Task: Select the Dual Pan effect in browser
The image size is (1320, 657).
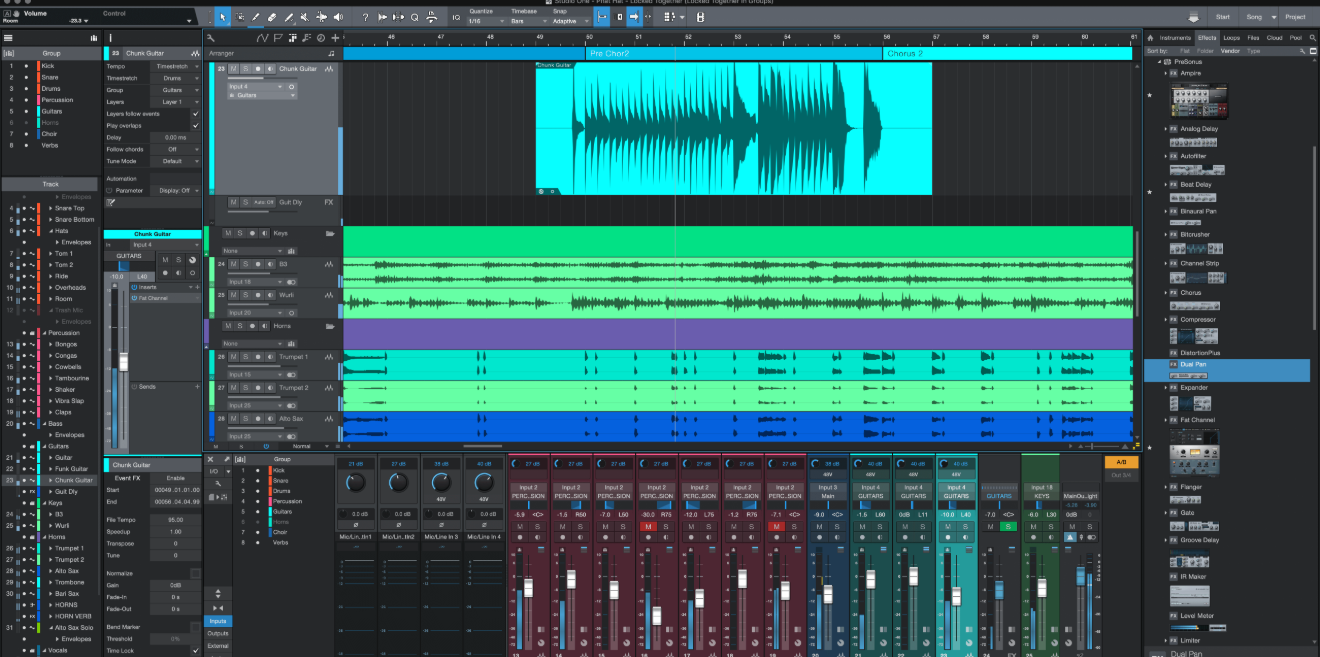Action: click(x=1226, y=370)
